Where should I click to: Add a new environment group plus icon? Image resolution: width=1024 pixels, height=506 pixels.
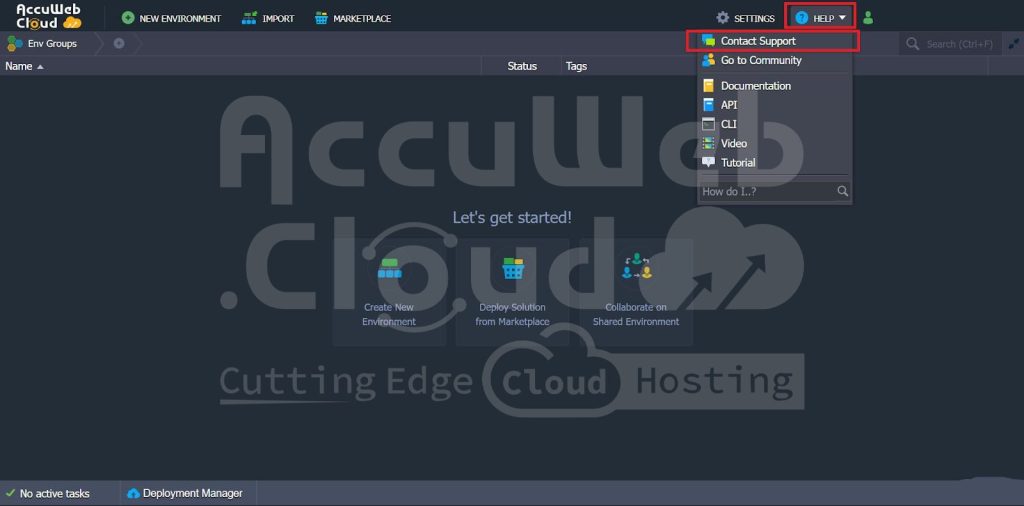pos(119,44)
